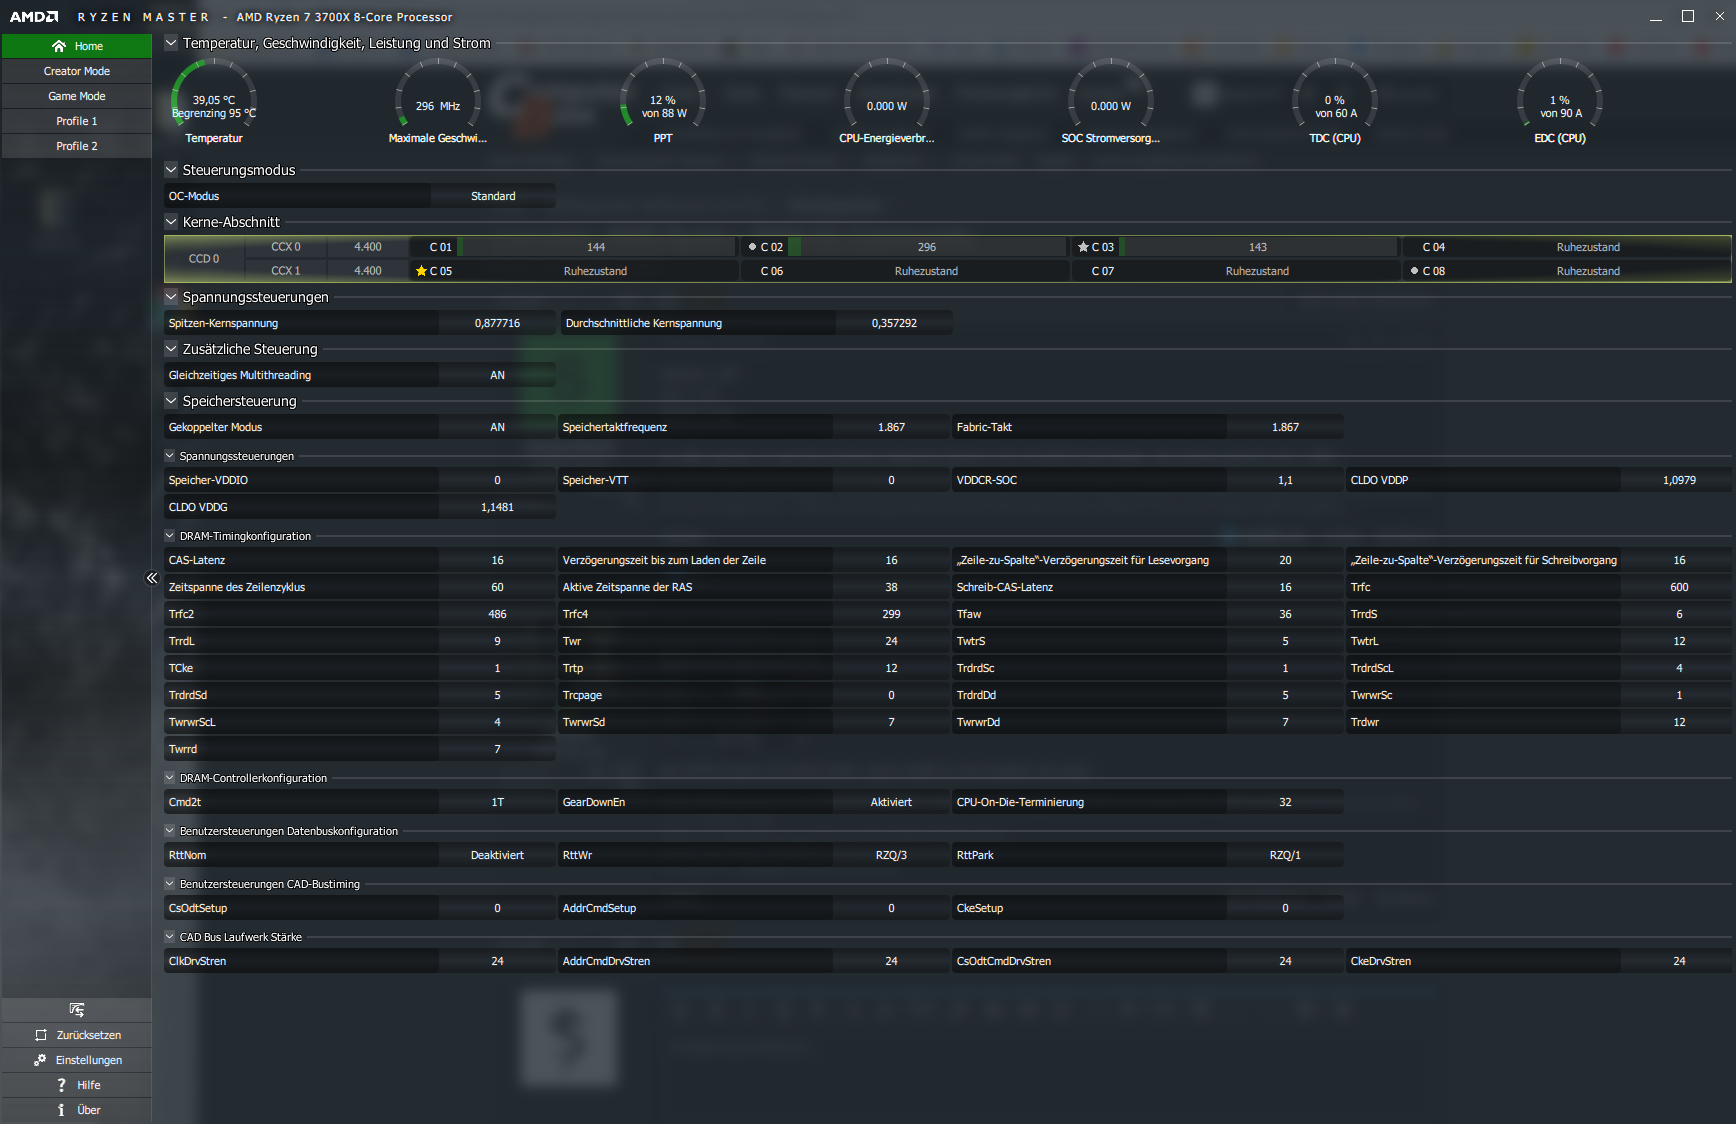Click the Einstellungen tools icon
Viewport: 1736px width, 1124px height.
point(40,1060)
